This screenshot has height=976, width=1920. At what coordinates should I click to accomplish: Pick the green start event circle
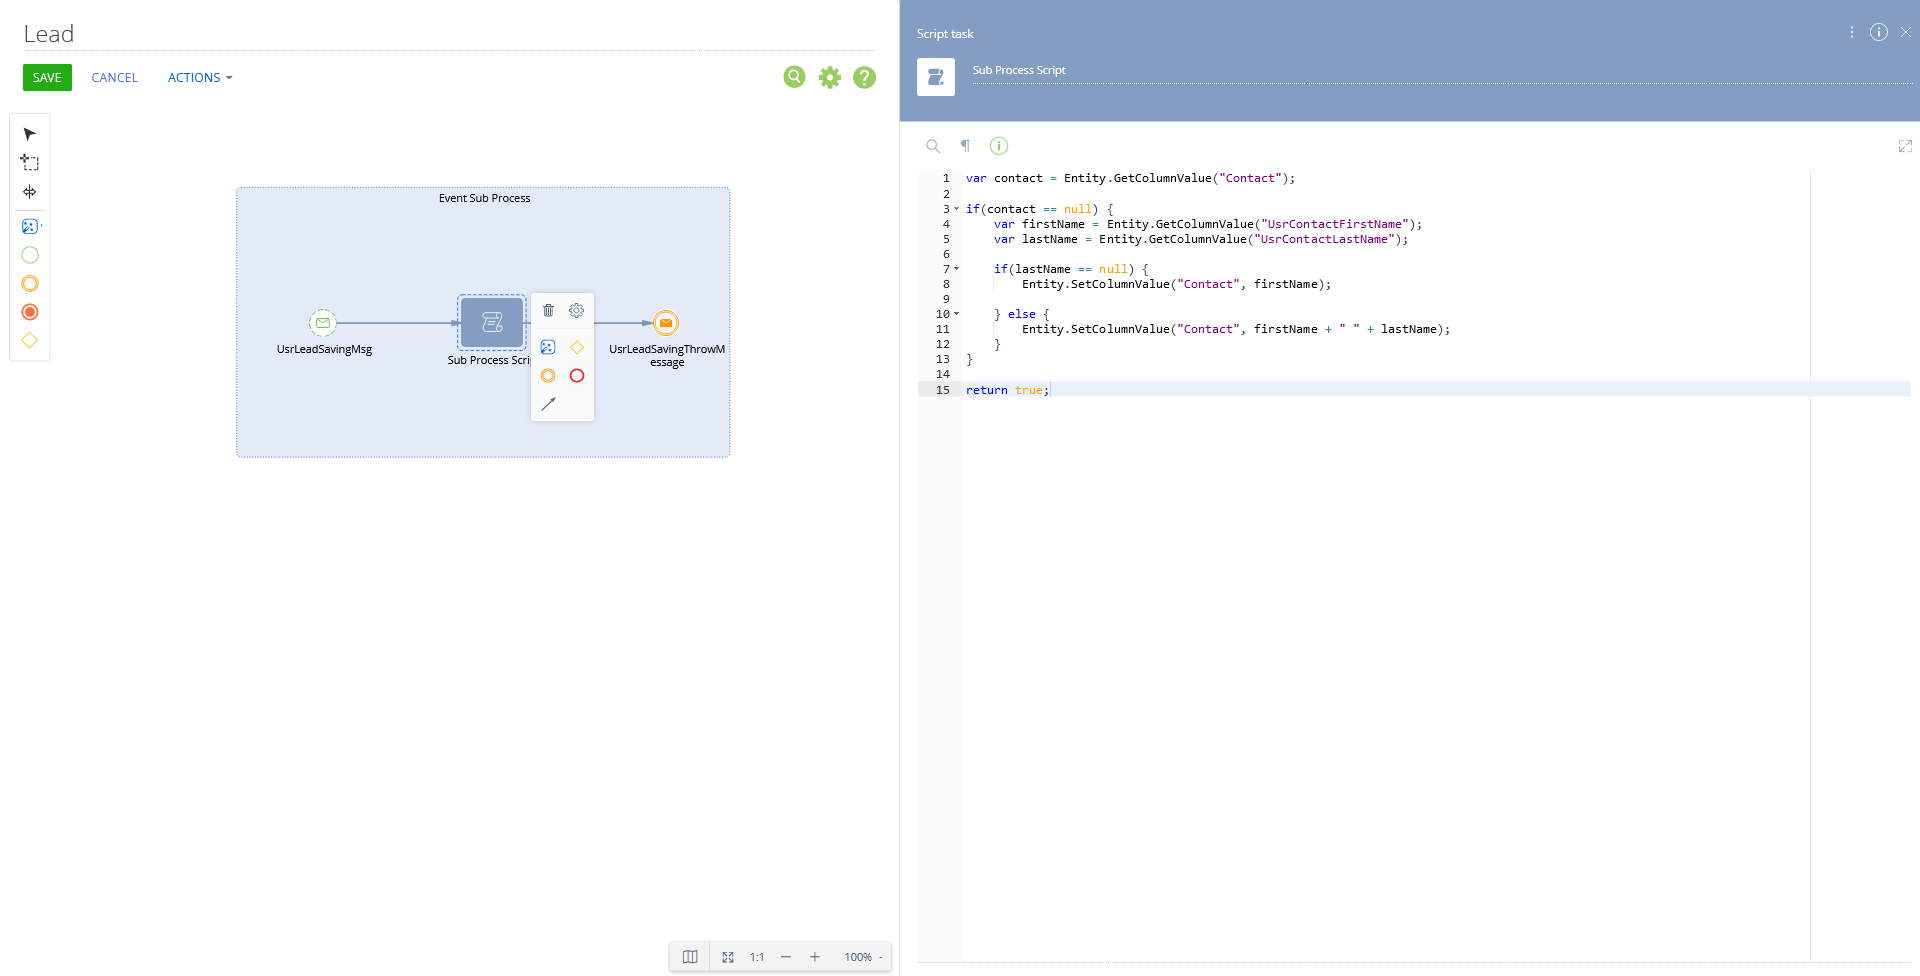click(30, 255)
